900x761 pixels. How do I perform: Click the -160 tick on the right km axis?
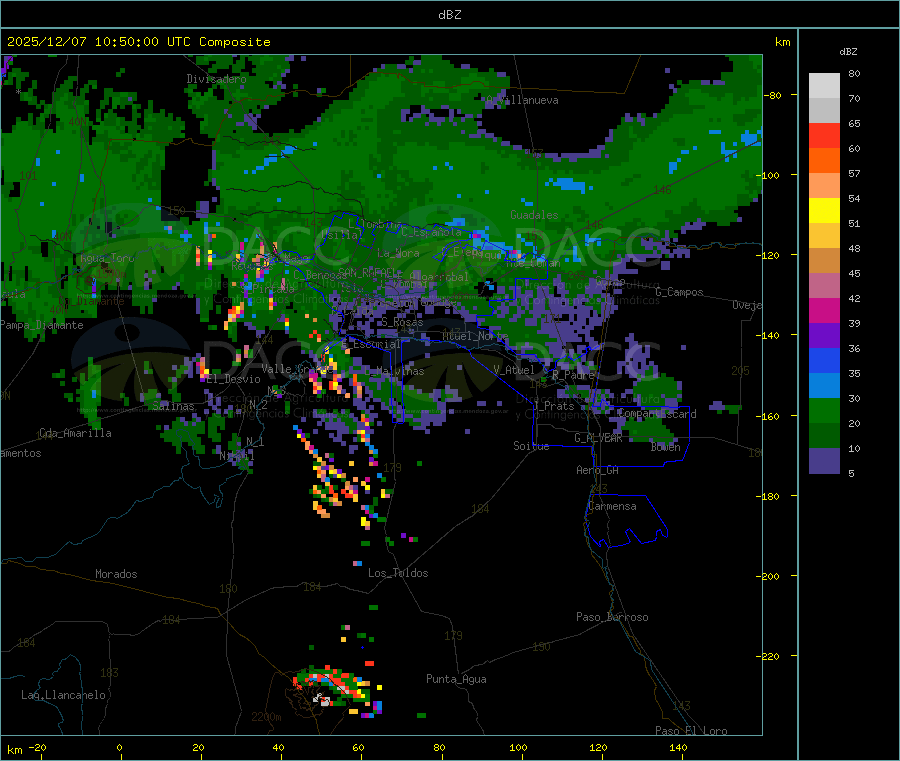[767, 416]
